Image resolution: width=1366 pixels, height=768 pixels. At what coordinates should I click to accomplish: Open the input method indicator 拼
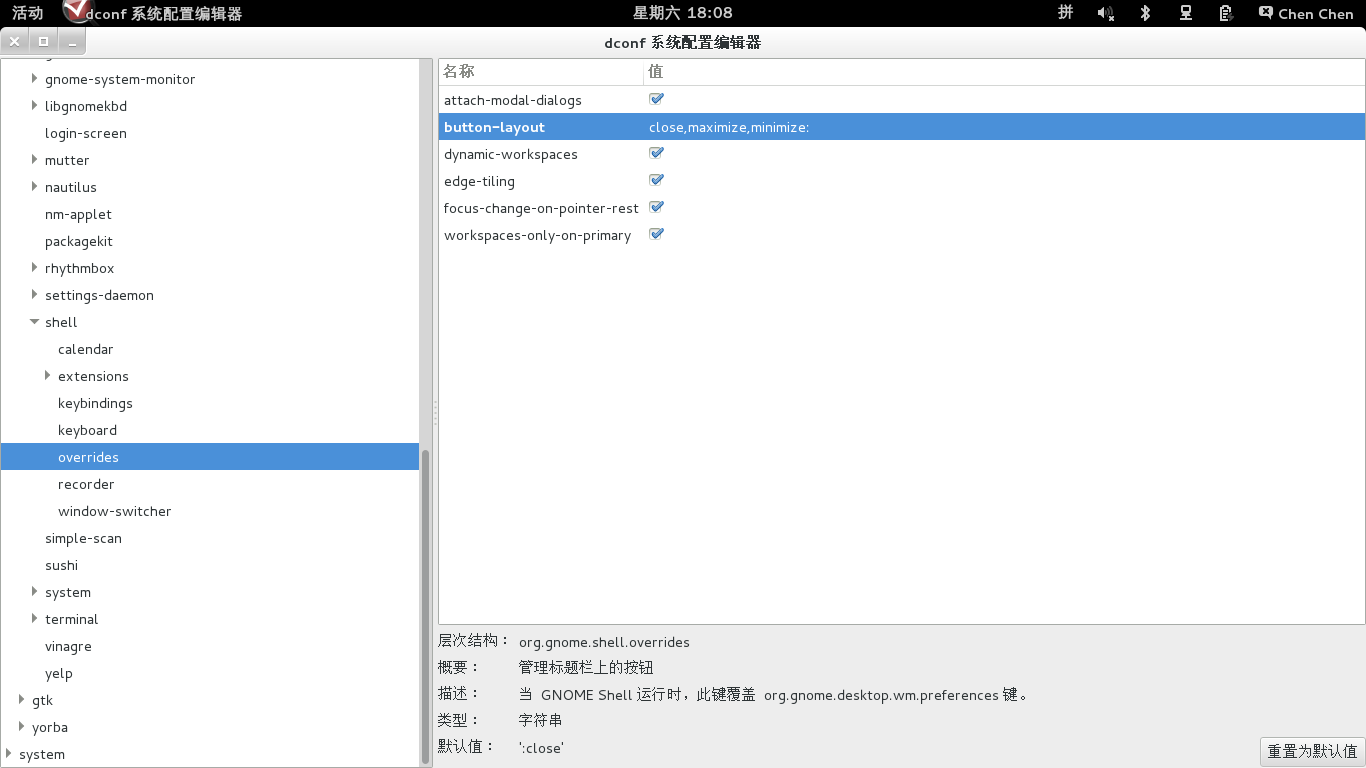1066,13
